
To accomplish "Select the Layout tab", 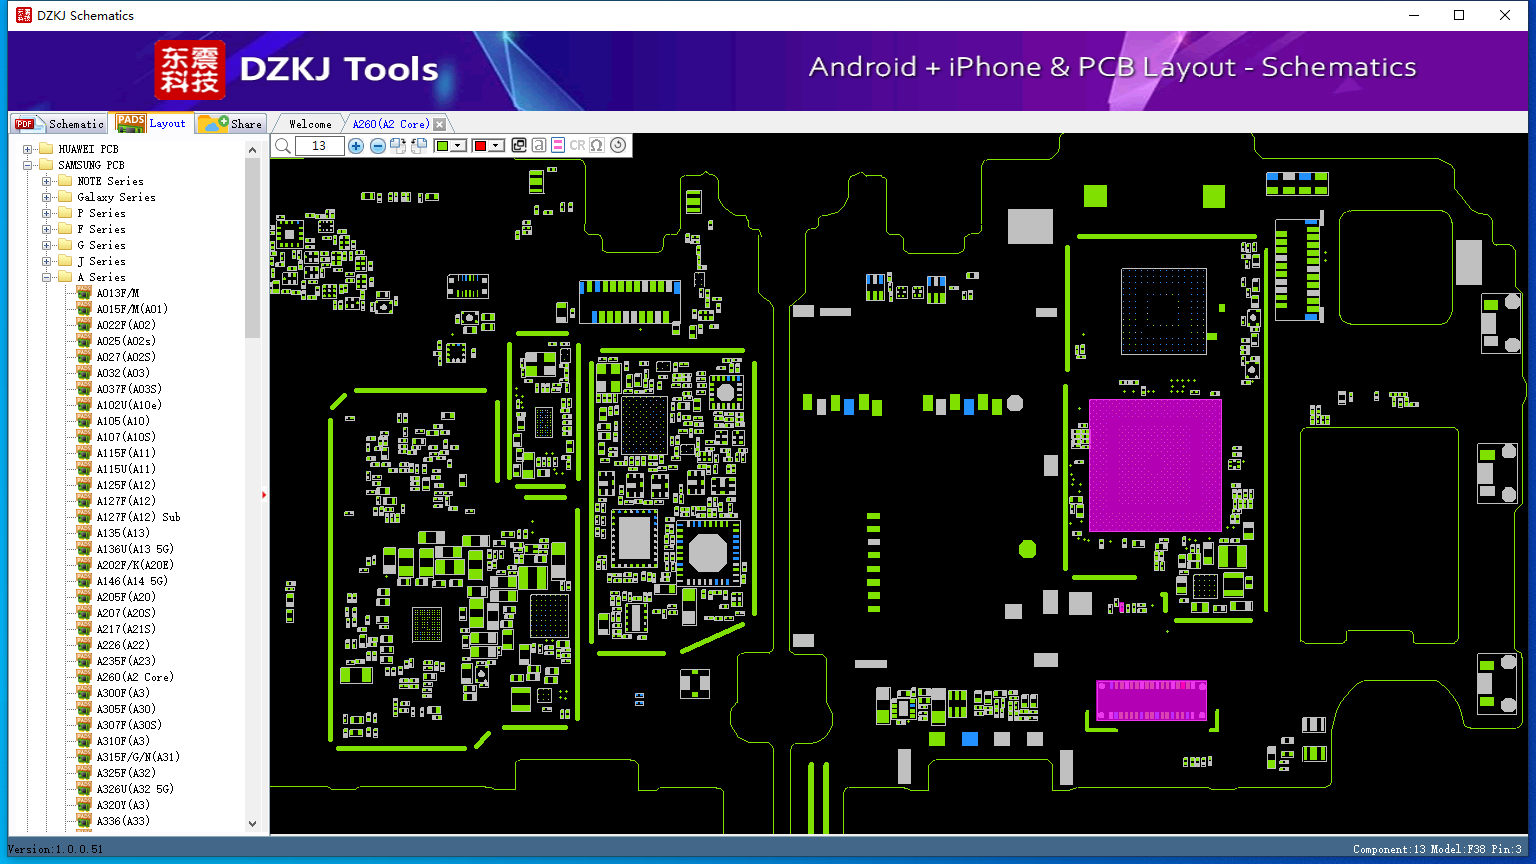I will [x=151, y=123].
